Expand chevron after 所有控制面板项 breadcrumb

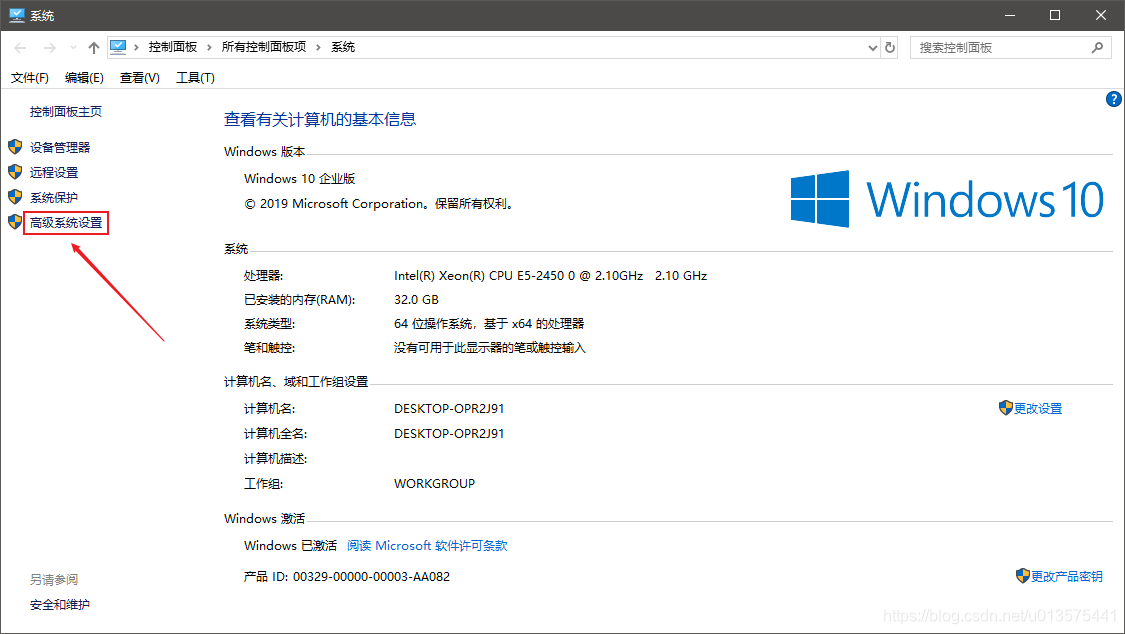click(x=318, y=47)
